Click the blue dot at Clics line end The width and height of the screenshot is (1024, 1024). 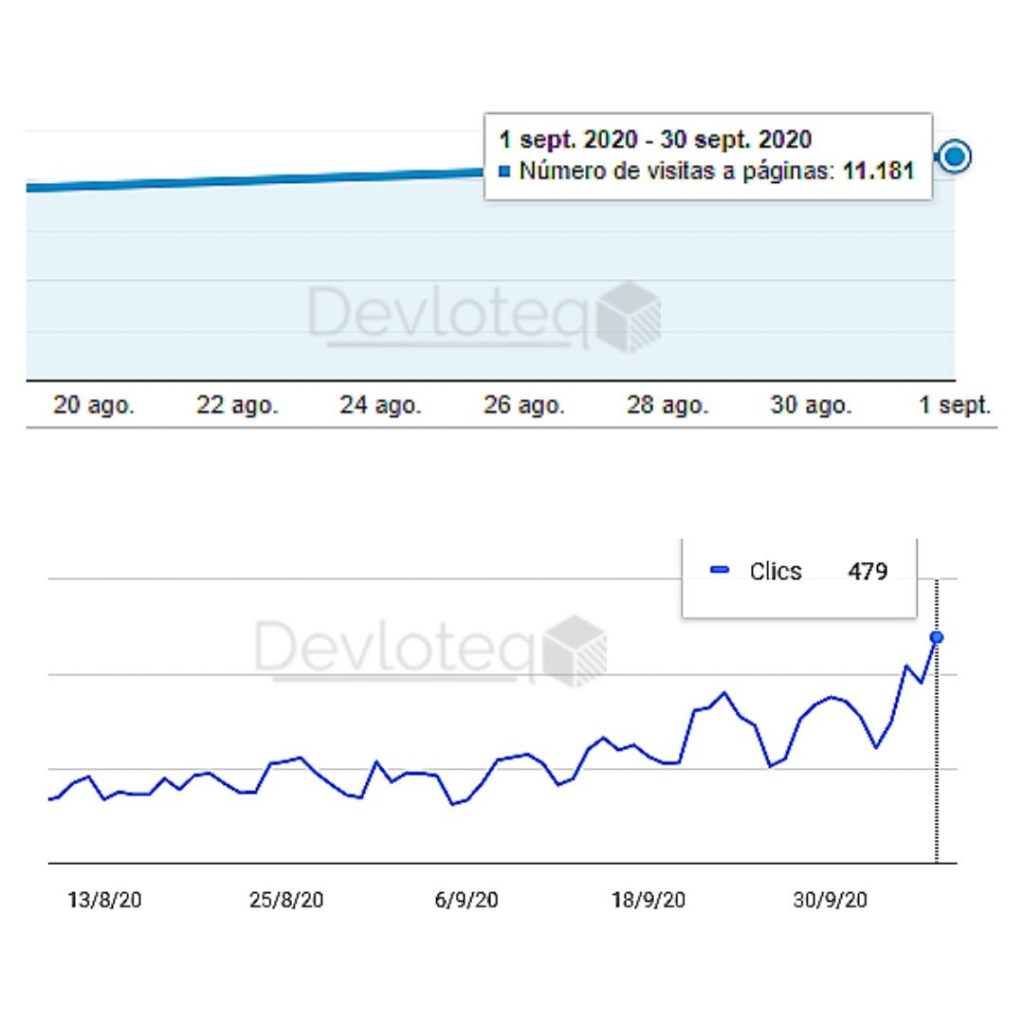pyautogui.click(x=937, y=637)
